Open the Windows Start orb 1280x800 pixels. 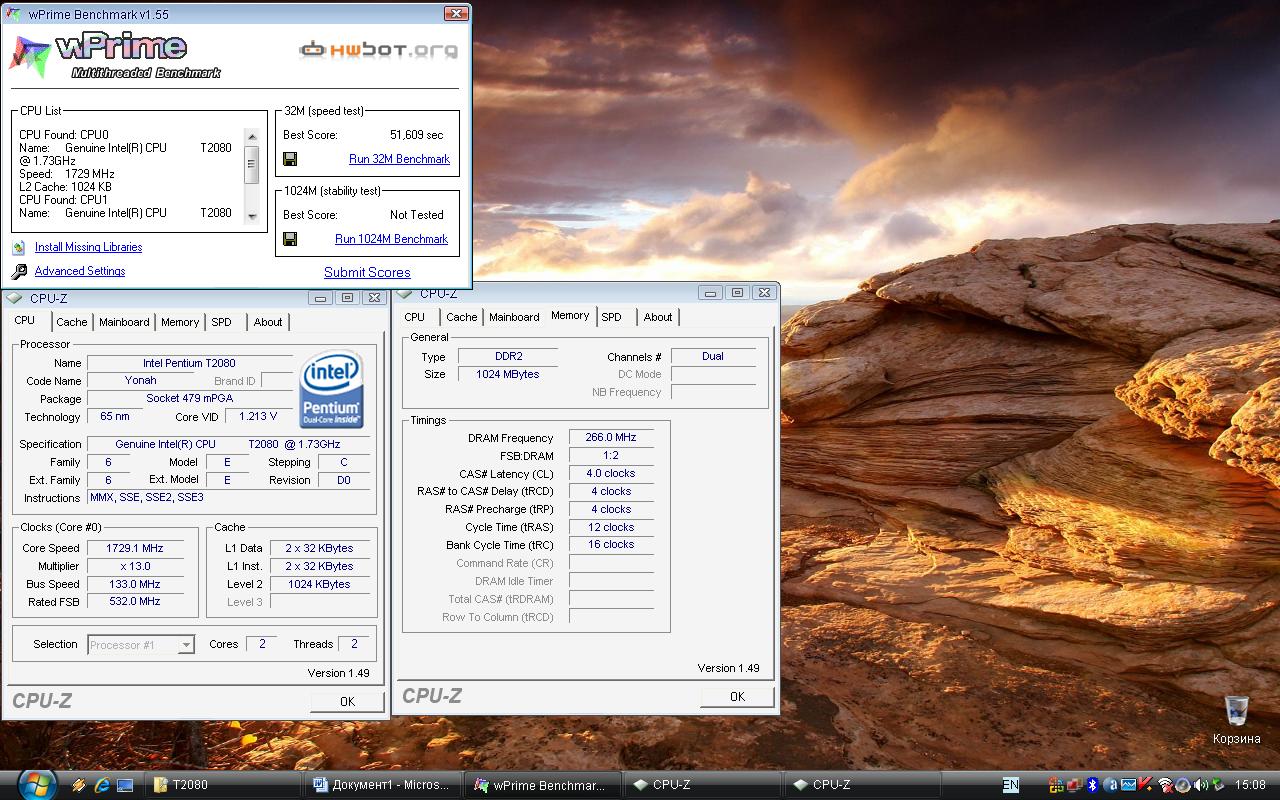point(37,784)
